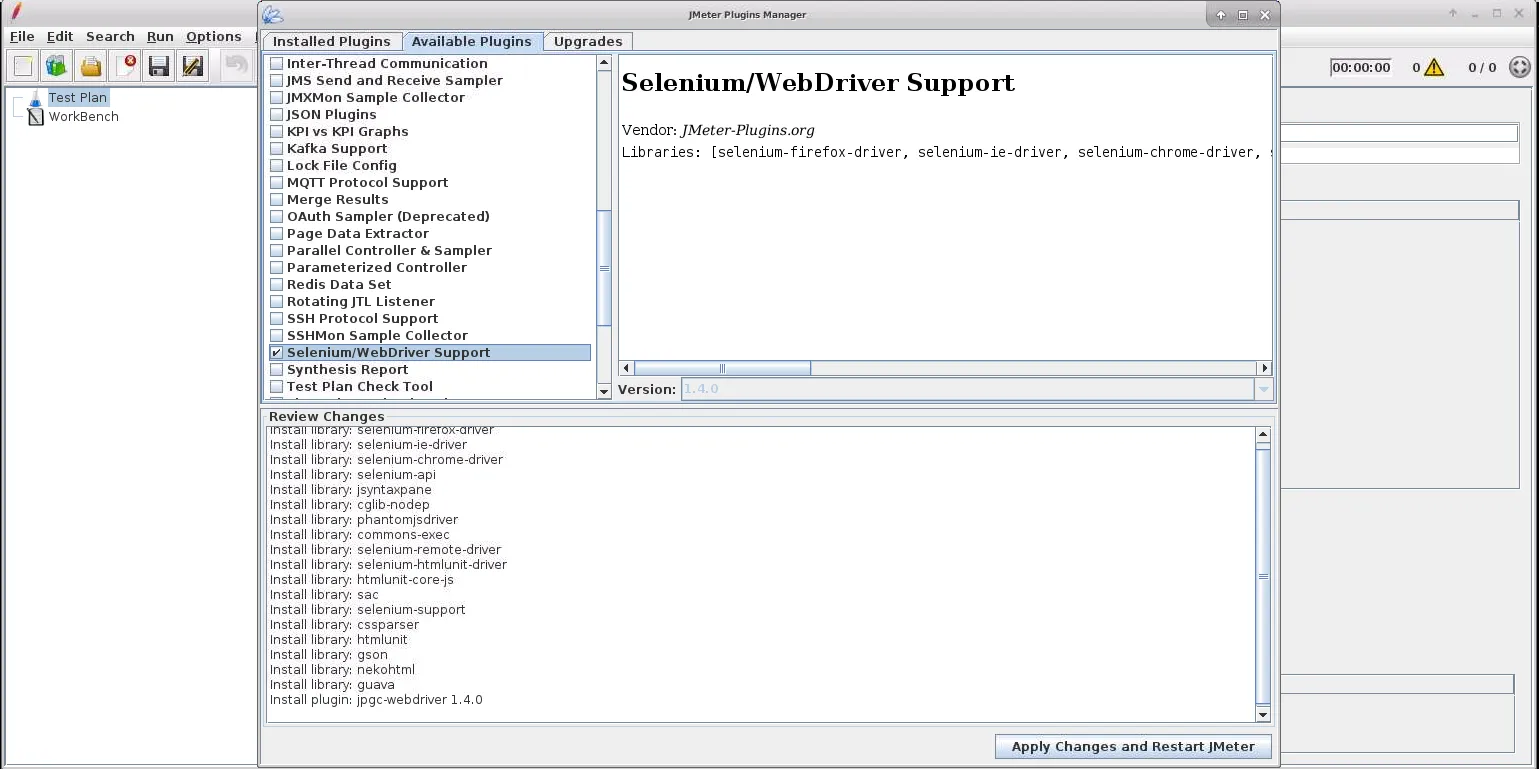Select the SSH Protocol Support plugin row
1539x769 pixels.
coord(430,319)
